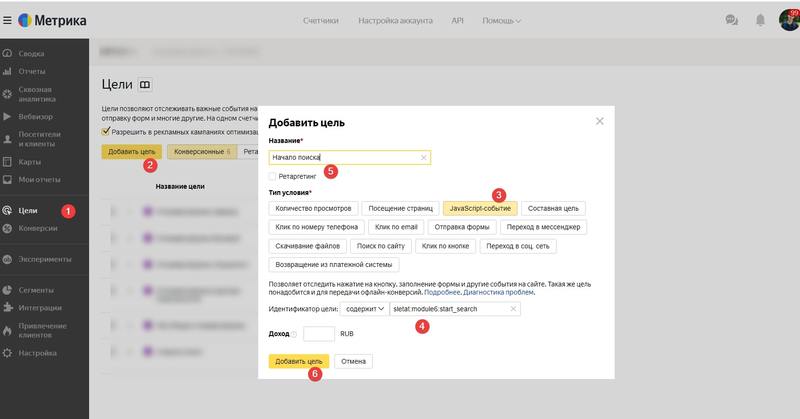Select Клик по номеру телефона condition
Image resolution: width=800 pixels, height=419 pixels.
(x=316, y=227)
